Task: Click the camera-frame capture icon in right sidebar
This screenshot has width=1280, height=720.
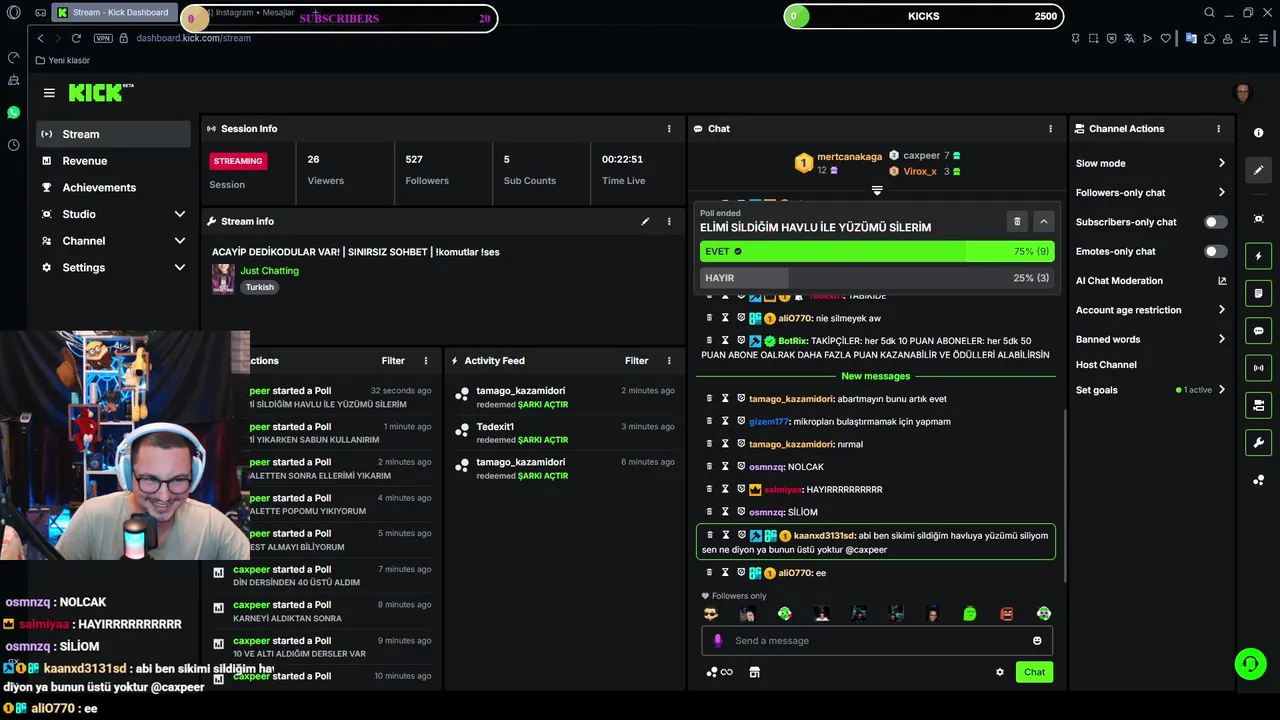Action: (1258, 219)
